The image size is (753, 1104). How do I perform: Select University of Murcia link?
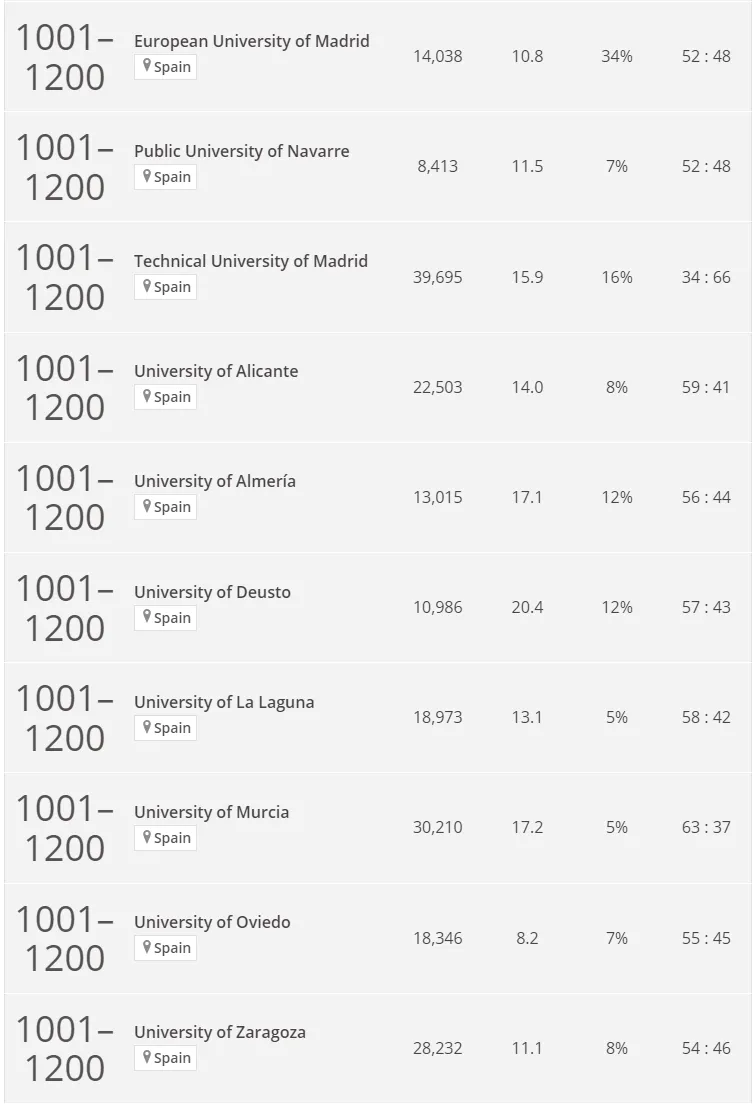click(211, 812)
